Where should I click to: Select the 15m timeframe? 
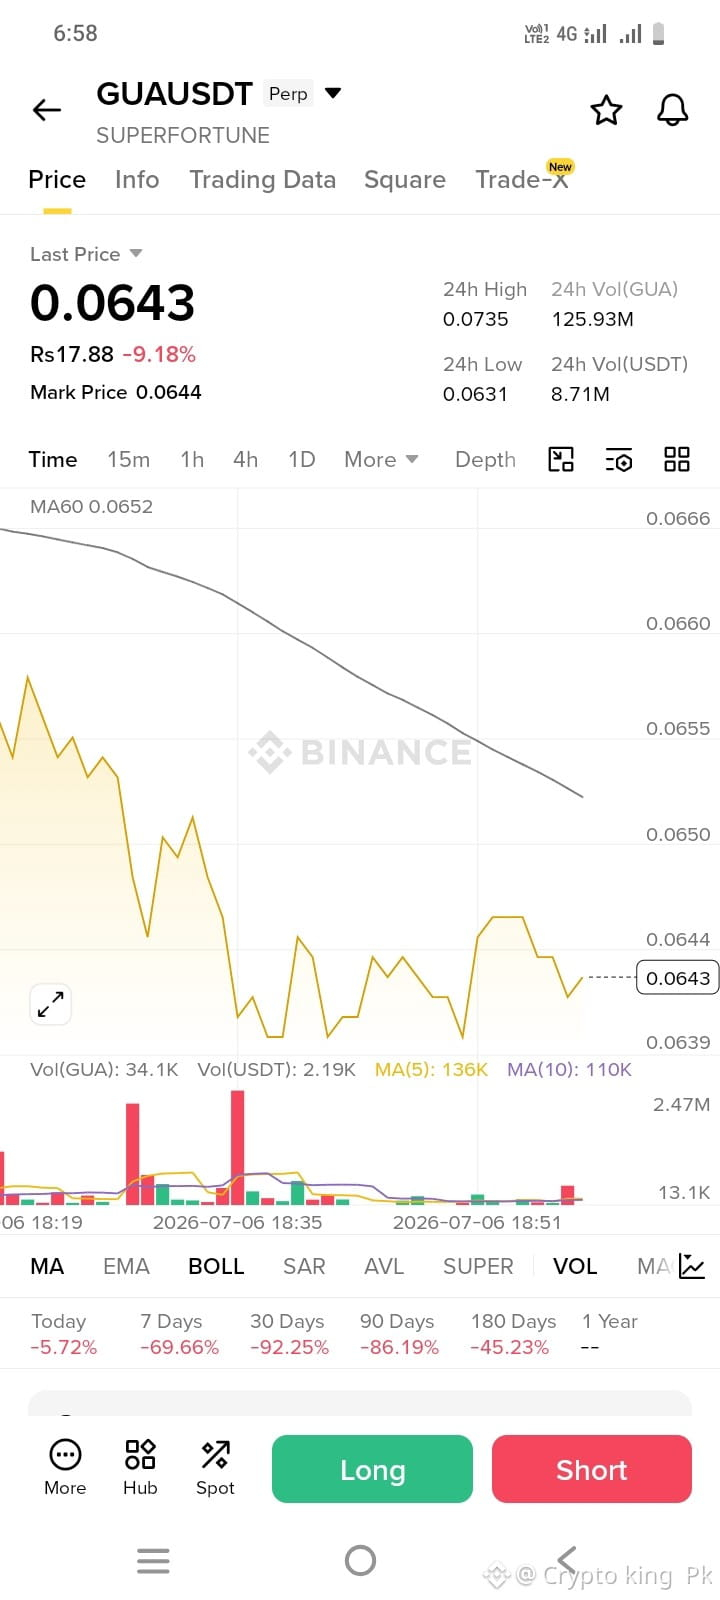(x=128, y=459)
